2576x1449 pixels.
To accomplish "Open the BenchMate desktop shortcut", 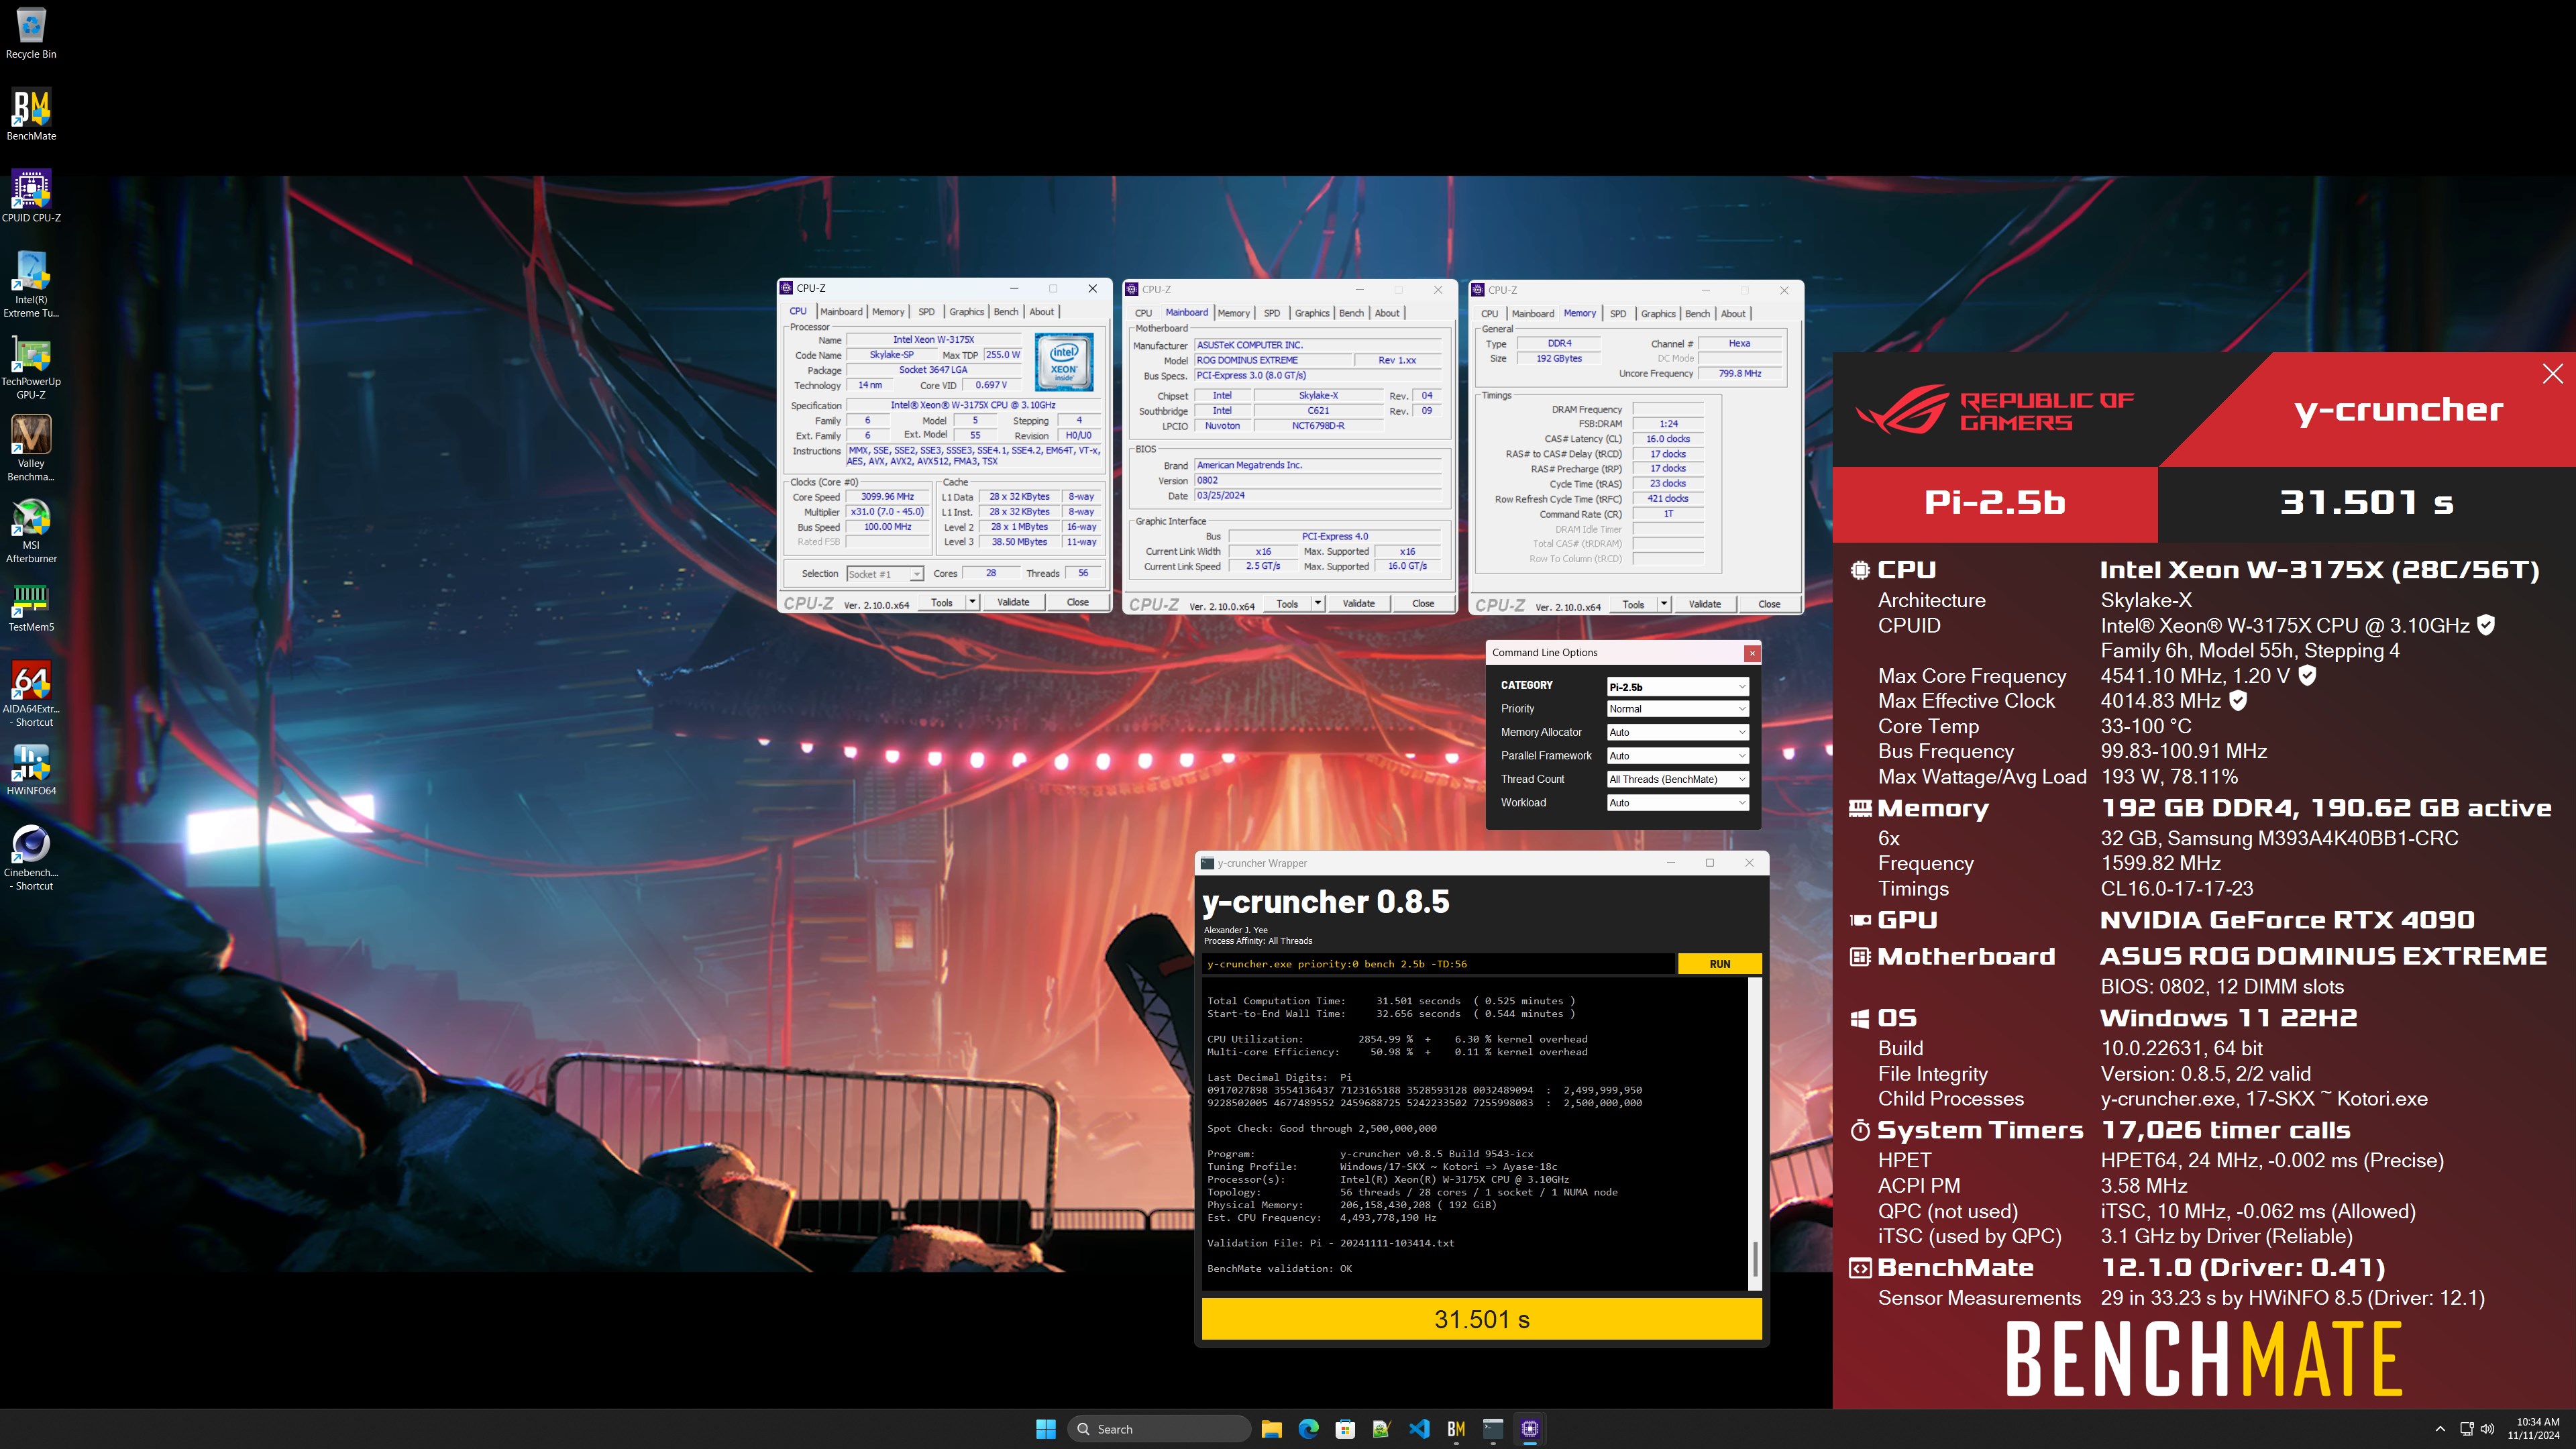I will (x=31, y=114).
